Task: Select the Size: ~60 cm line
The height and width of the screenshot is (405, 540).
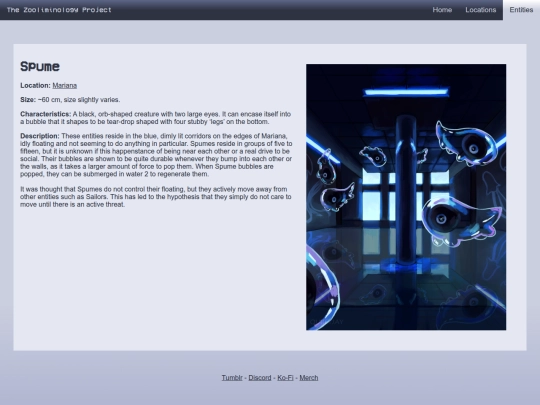Action: pyautogui.click(x=70, y=100)
